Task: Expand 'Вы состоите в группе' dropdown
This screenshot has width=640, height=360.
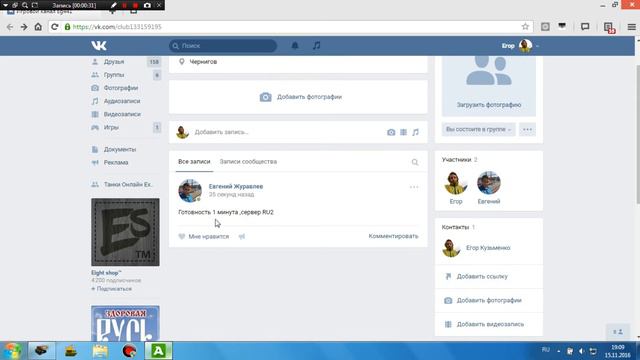Action: pos(478,129)
